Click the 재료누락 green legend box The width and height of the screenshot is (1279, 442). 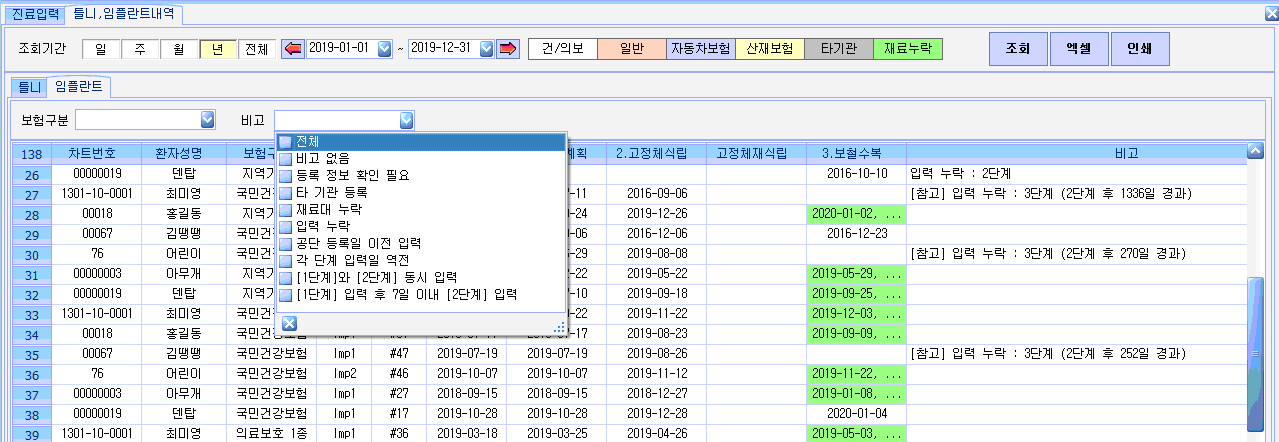[908, 49]
